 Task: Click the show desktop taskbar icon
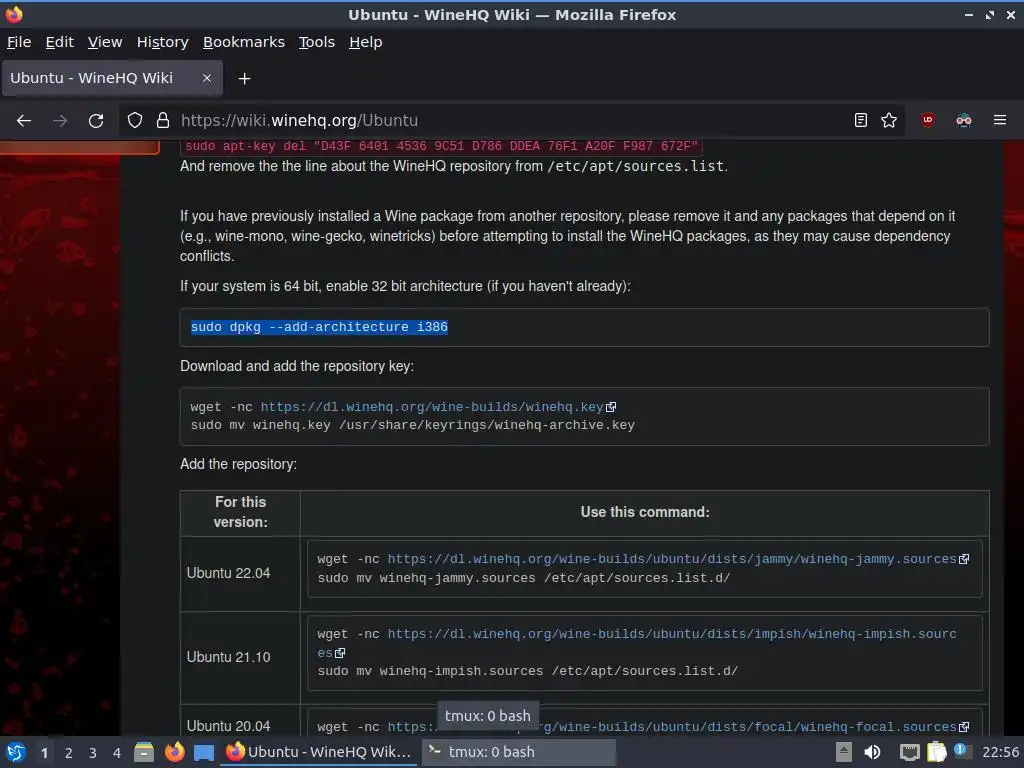pyautogui.click(x=204, y=752)
